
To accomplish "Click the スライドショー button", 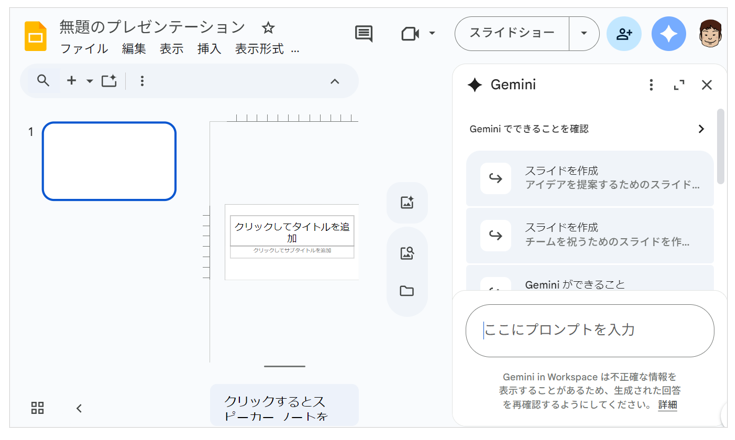I will coord(512,33).
